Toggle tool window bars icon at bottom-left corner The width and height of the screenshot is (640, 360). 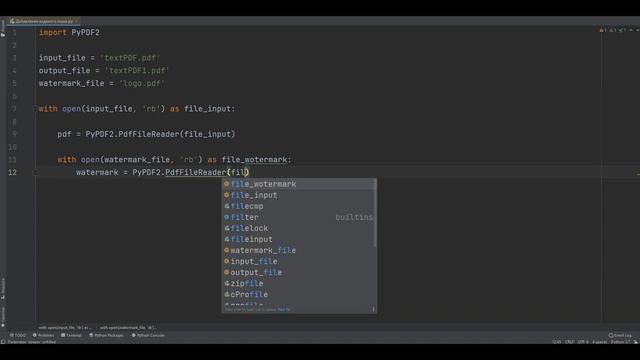(x=3, y=342)
